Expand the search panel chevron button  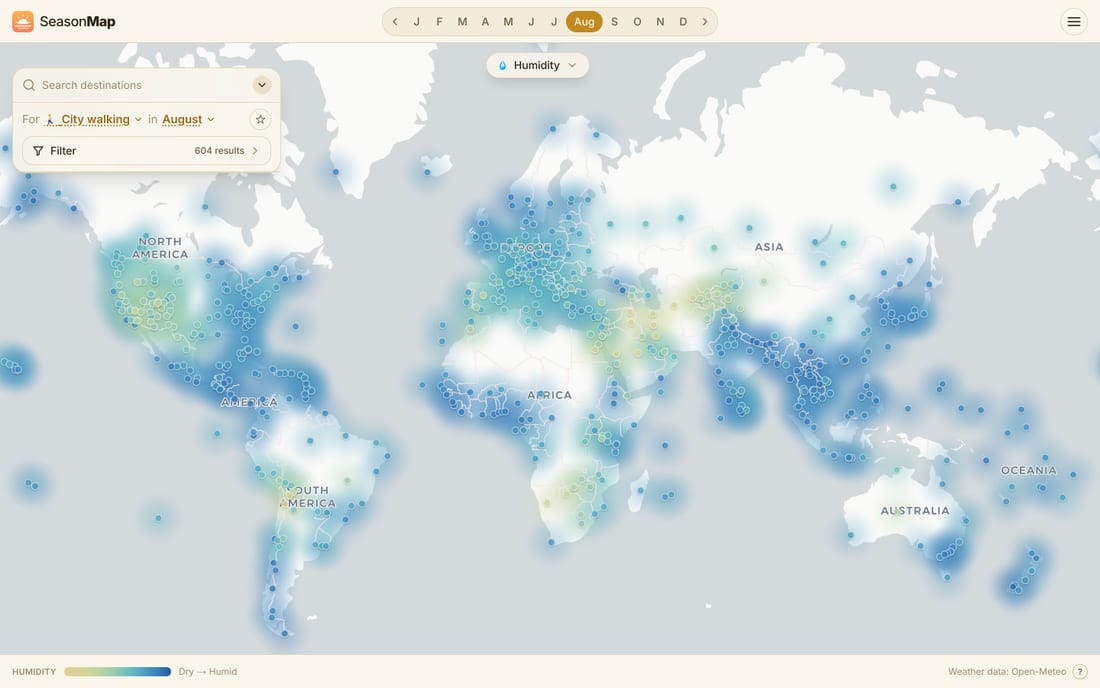262,85
